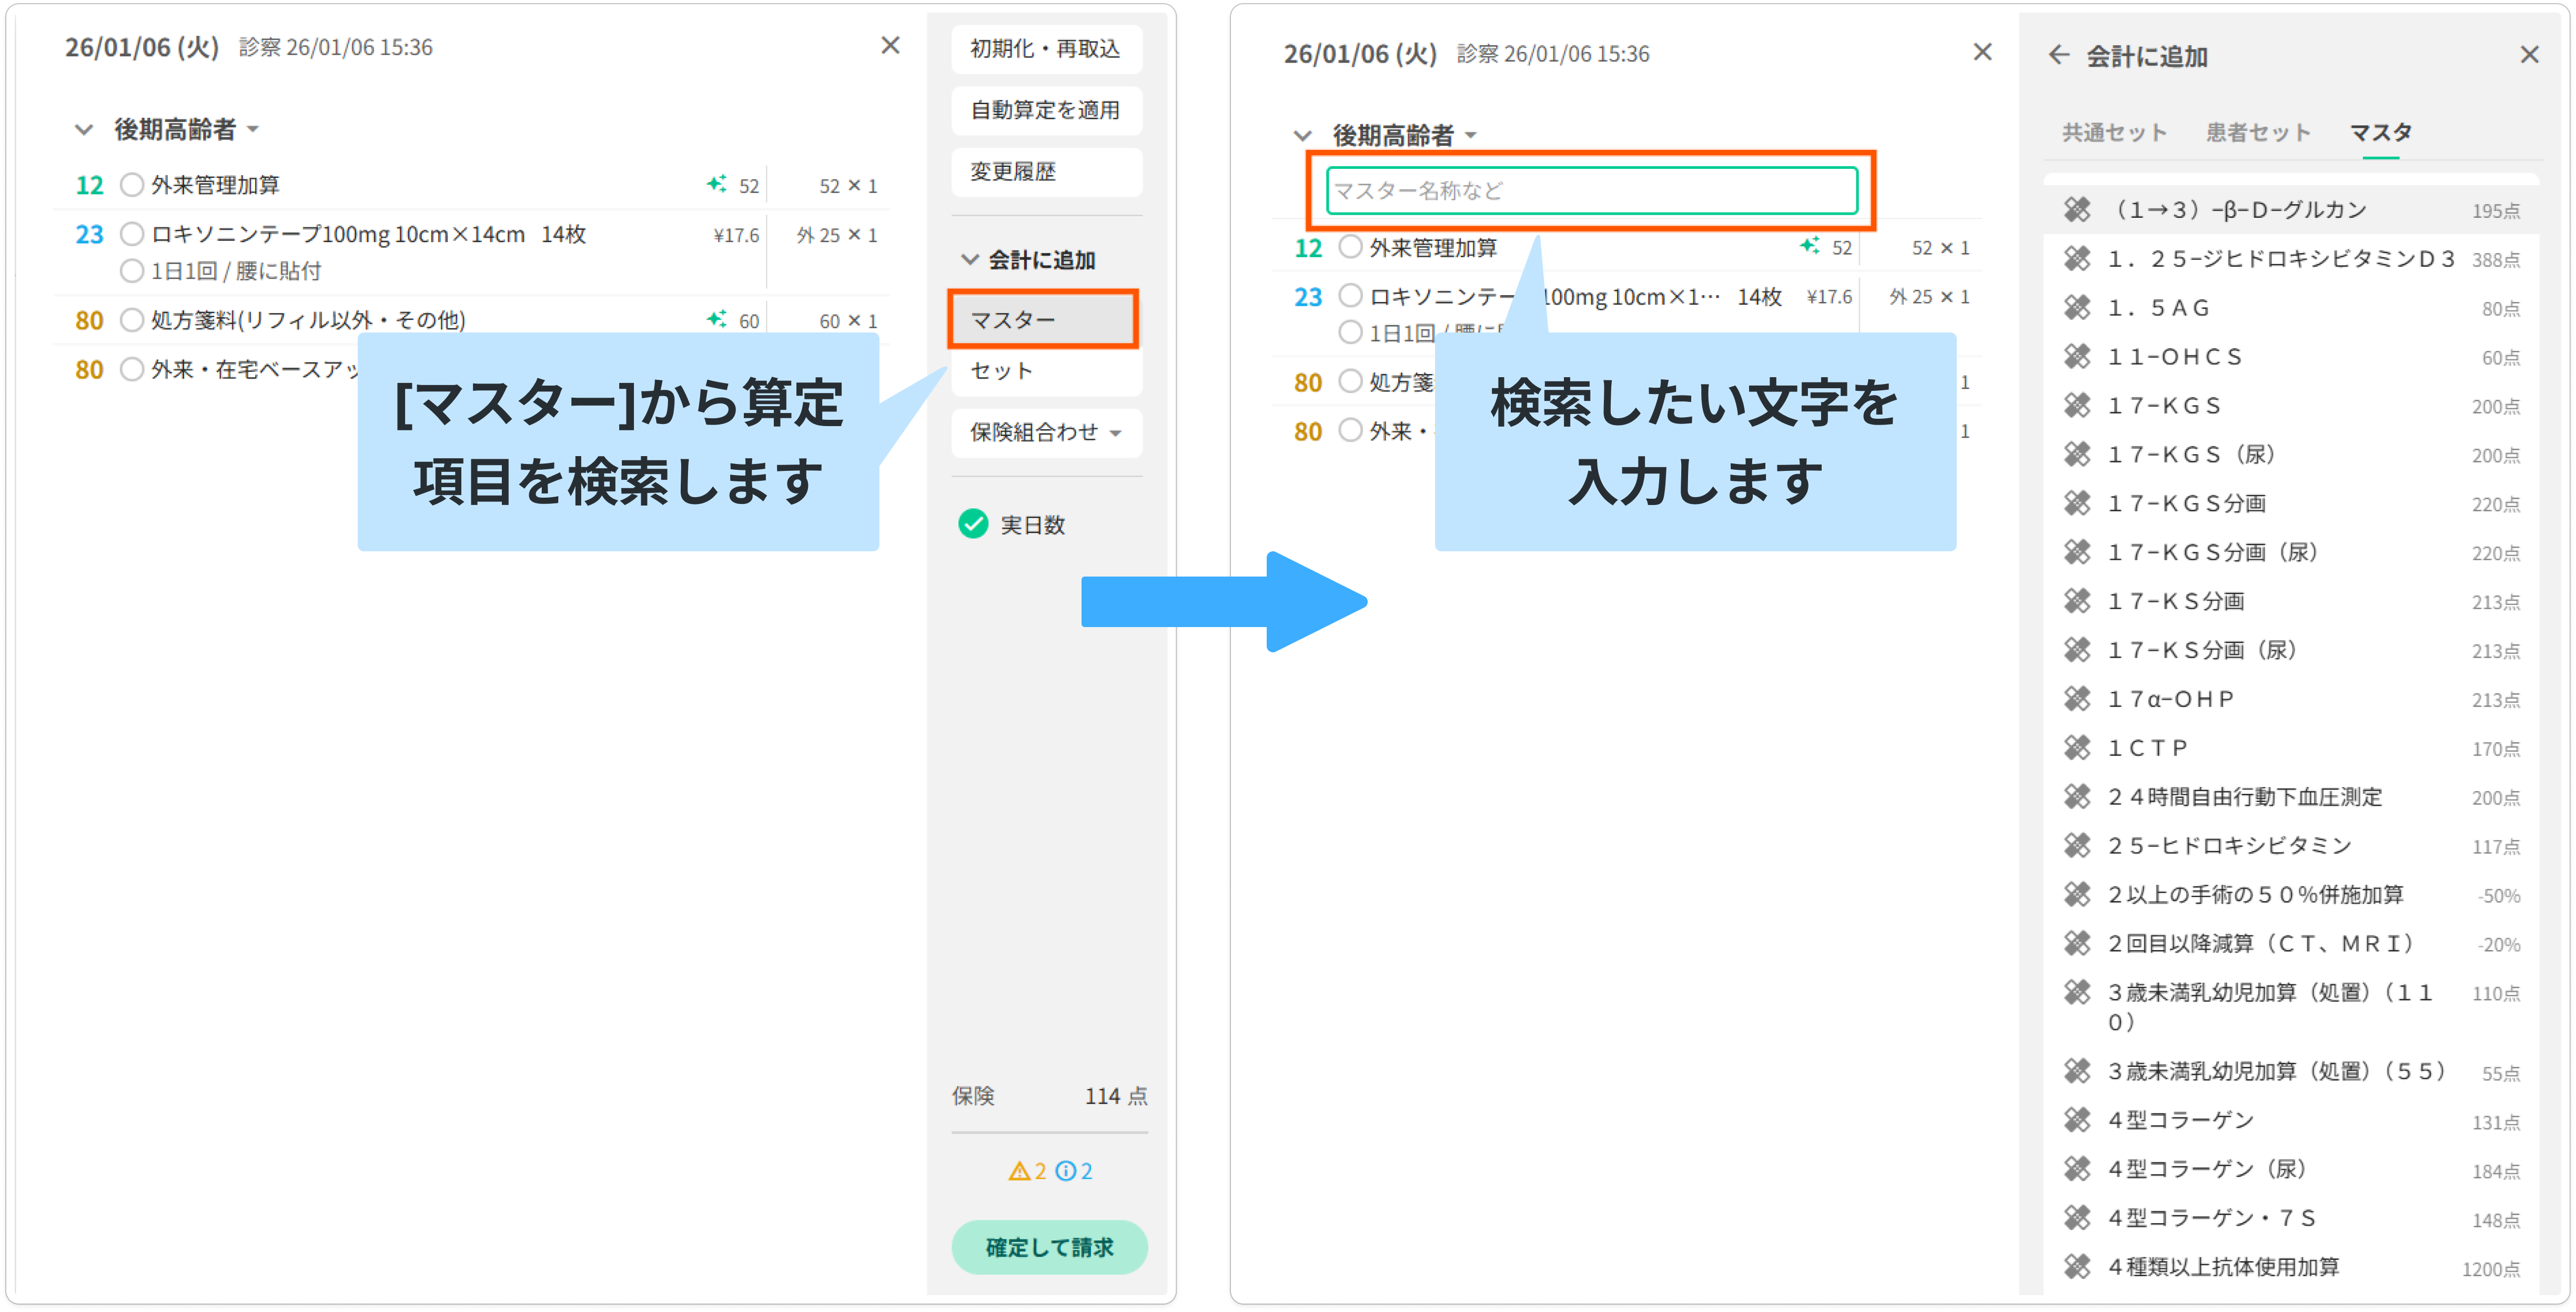Collapse the left 後期高齢者 section chevron
This screenshot has width=2576, height=1312.
pyautogui.click(x=84, y=130)
